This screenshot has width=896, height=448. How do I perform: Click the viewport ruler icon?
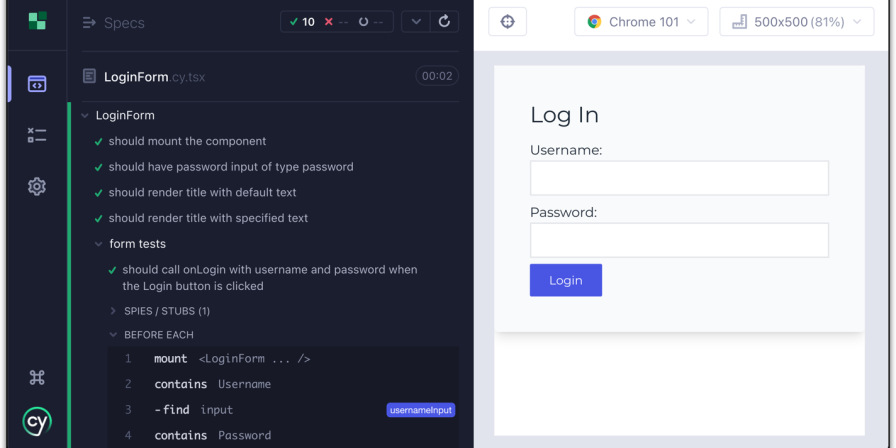740,22
